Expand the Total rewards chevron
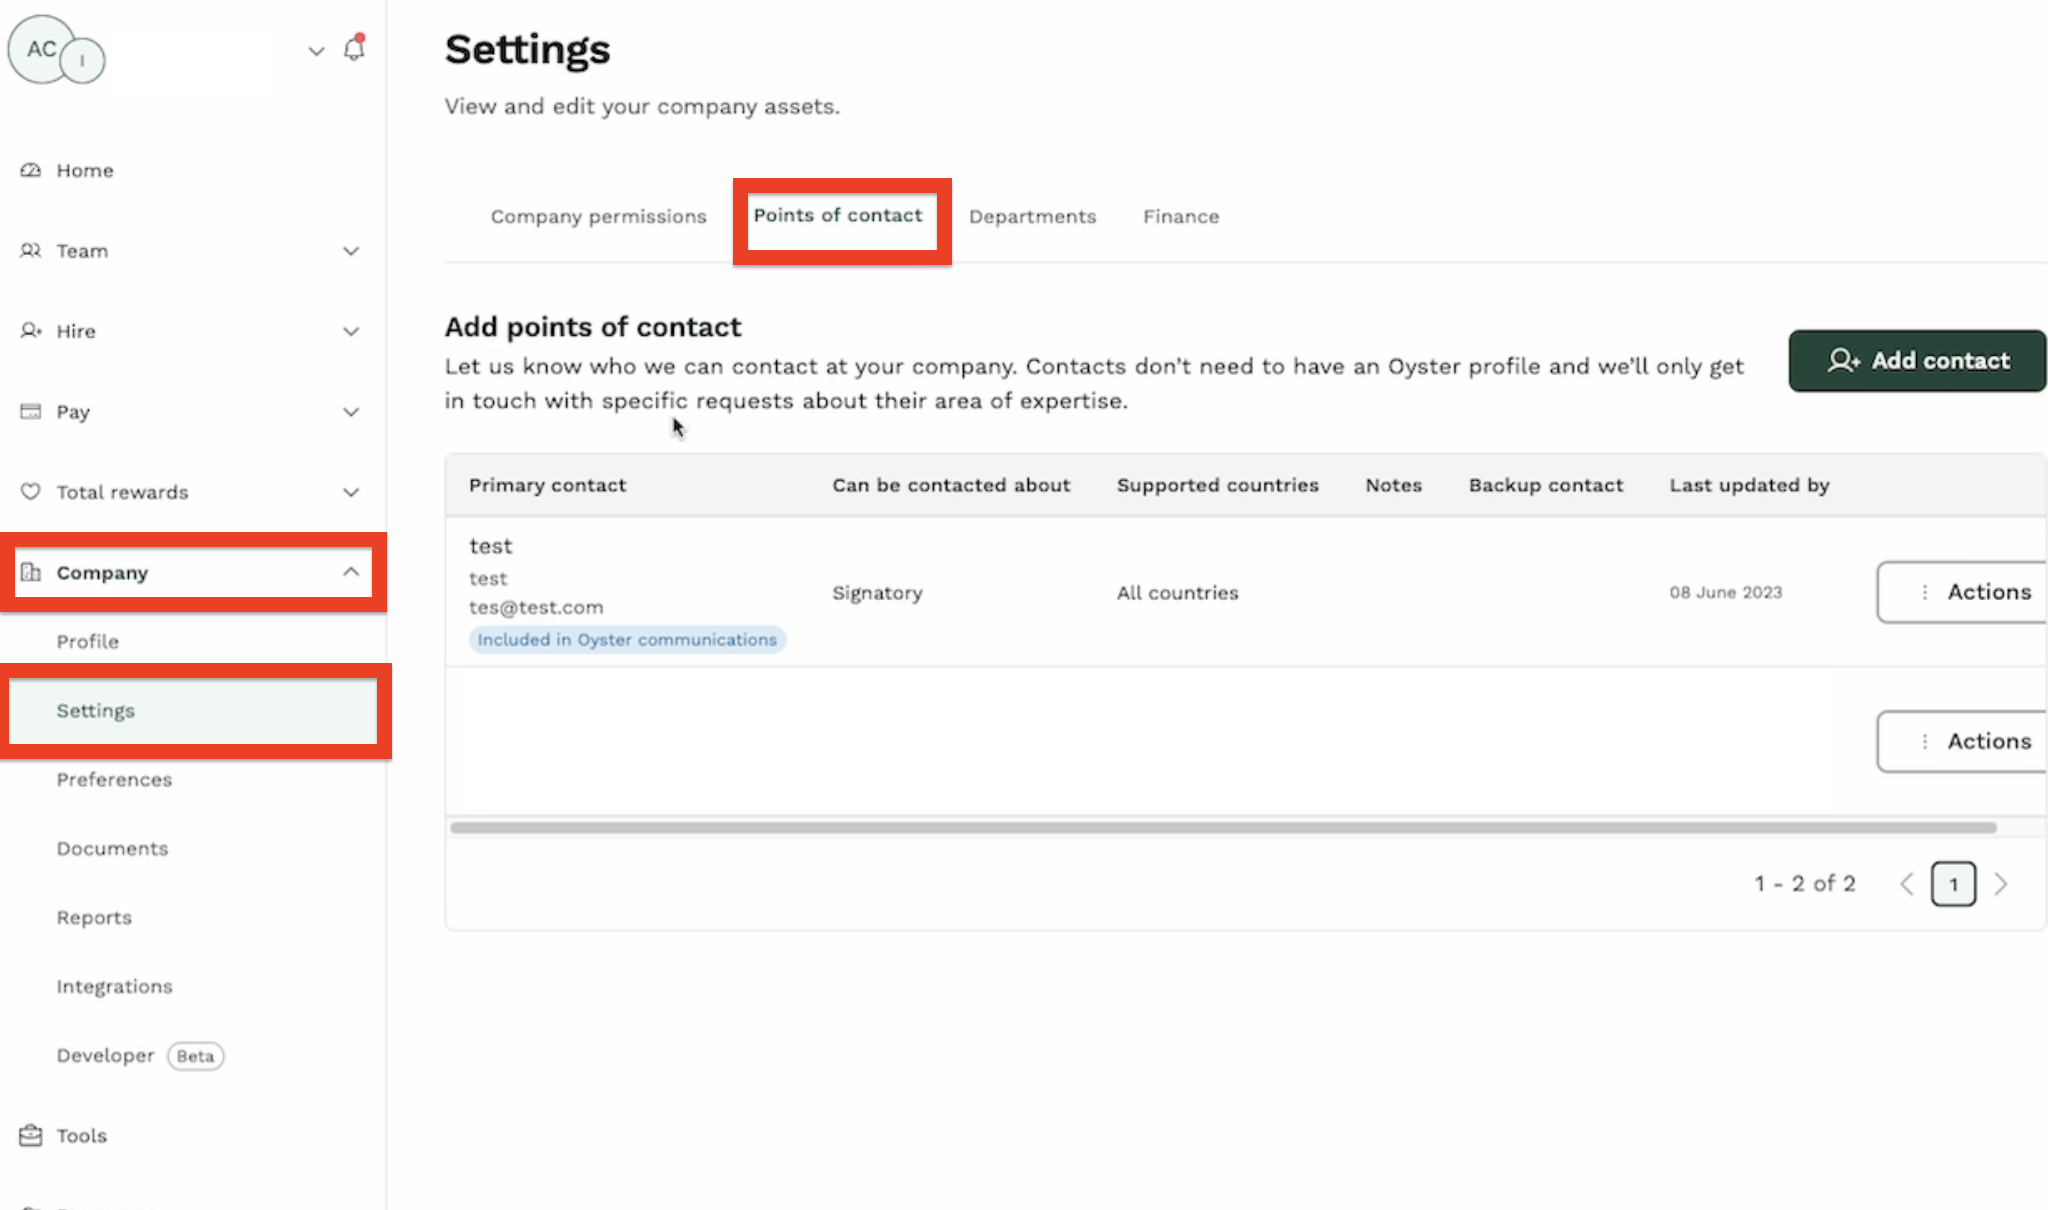Viewport: 2048px width, 1210px height. (x=351, y=492)
